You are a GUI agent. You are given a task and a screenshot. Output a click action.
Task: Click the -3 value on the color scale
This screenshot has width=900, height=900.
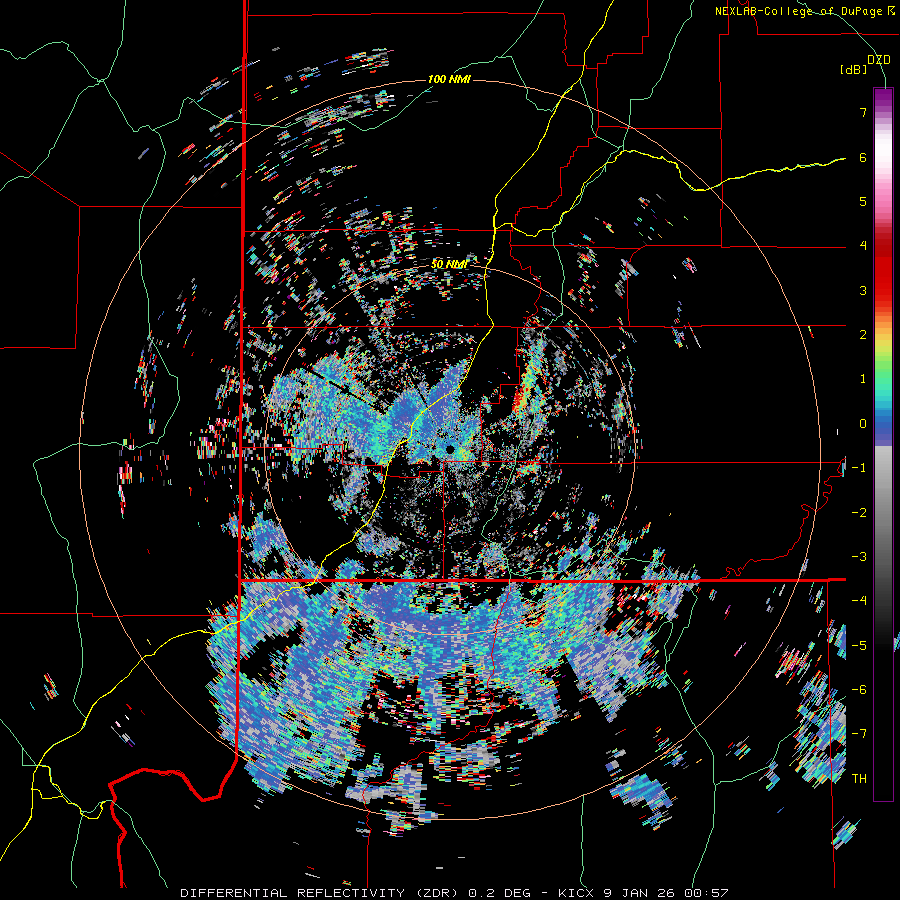pyautogui.click(x=859, y=557)
